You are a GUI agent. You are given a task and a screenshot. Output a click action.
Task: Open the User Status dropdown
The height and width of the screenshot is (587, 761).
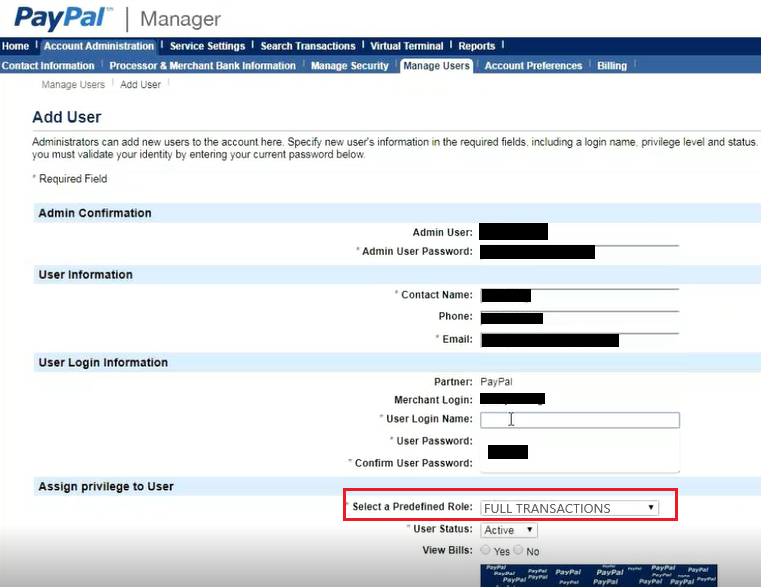pos(509,530)
